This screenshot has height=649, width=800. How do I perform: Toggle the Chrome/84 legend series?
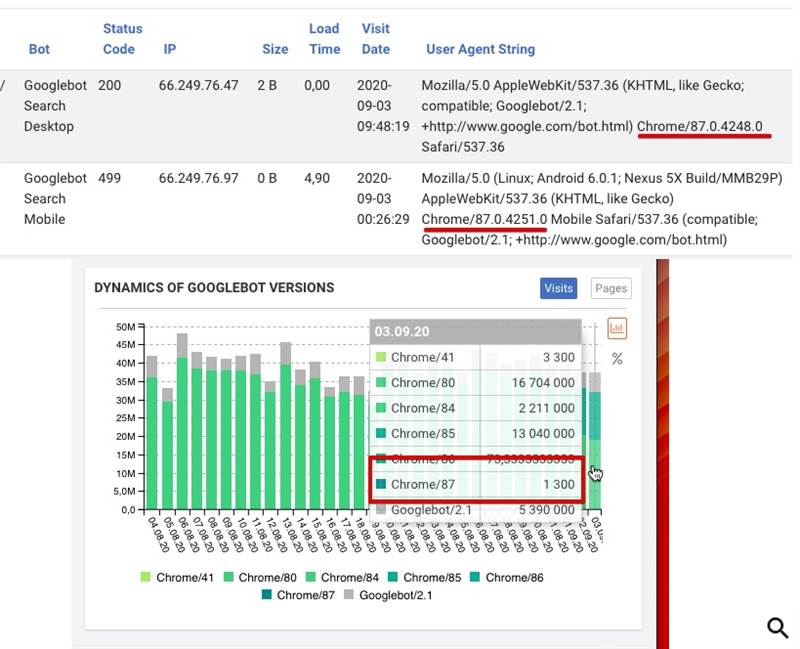click(x=342, y=578)
